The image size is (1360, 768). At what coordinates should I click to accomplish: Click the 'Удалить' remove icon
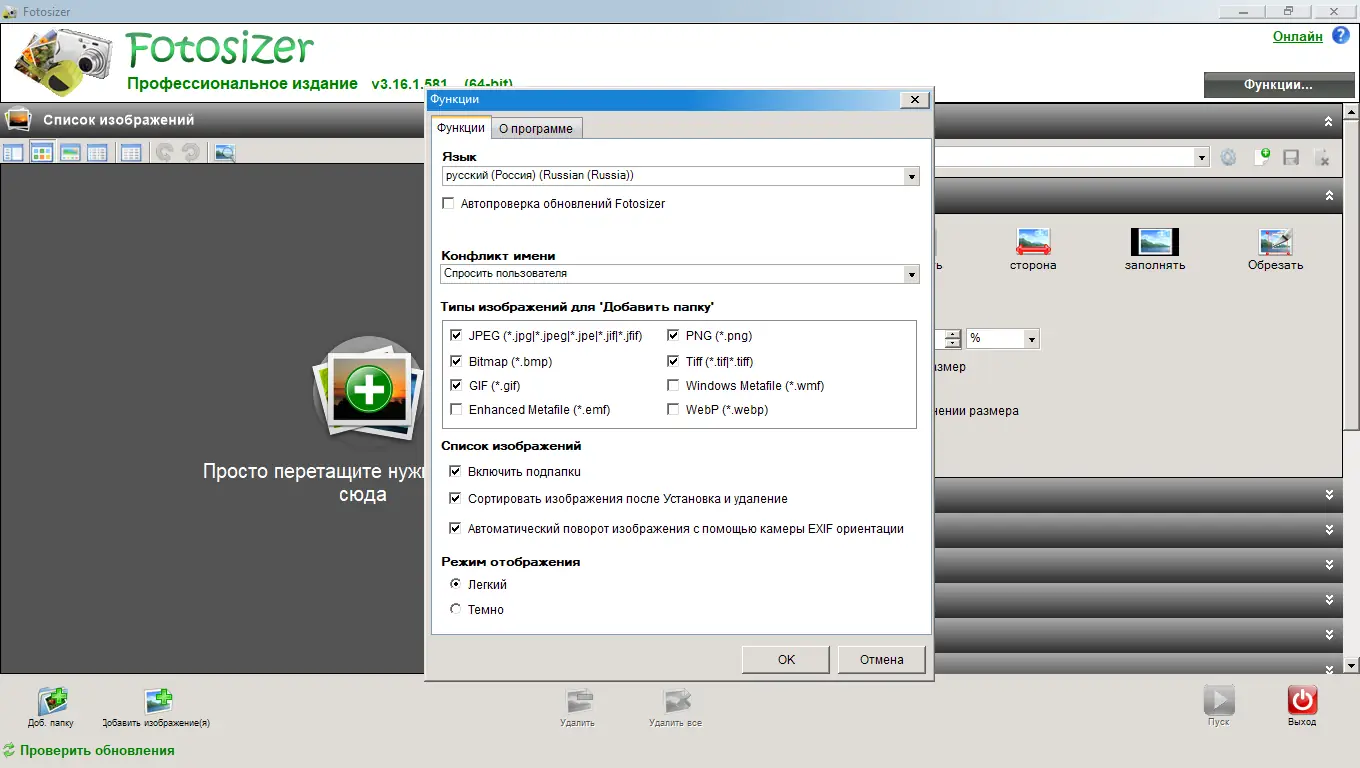point(578,707)
